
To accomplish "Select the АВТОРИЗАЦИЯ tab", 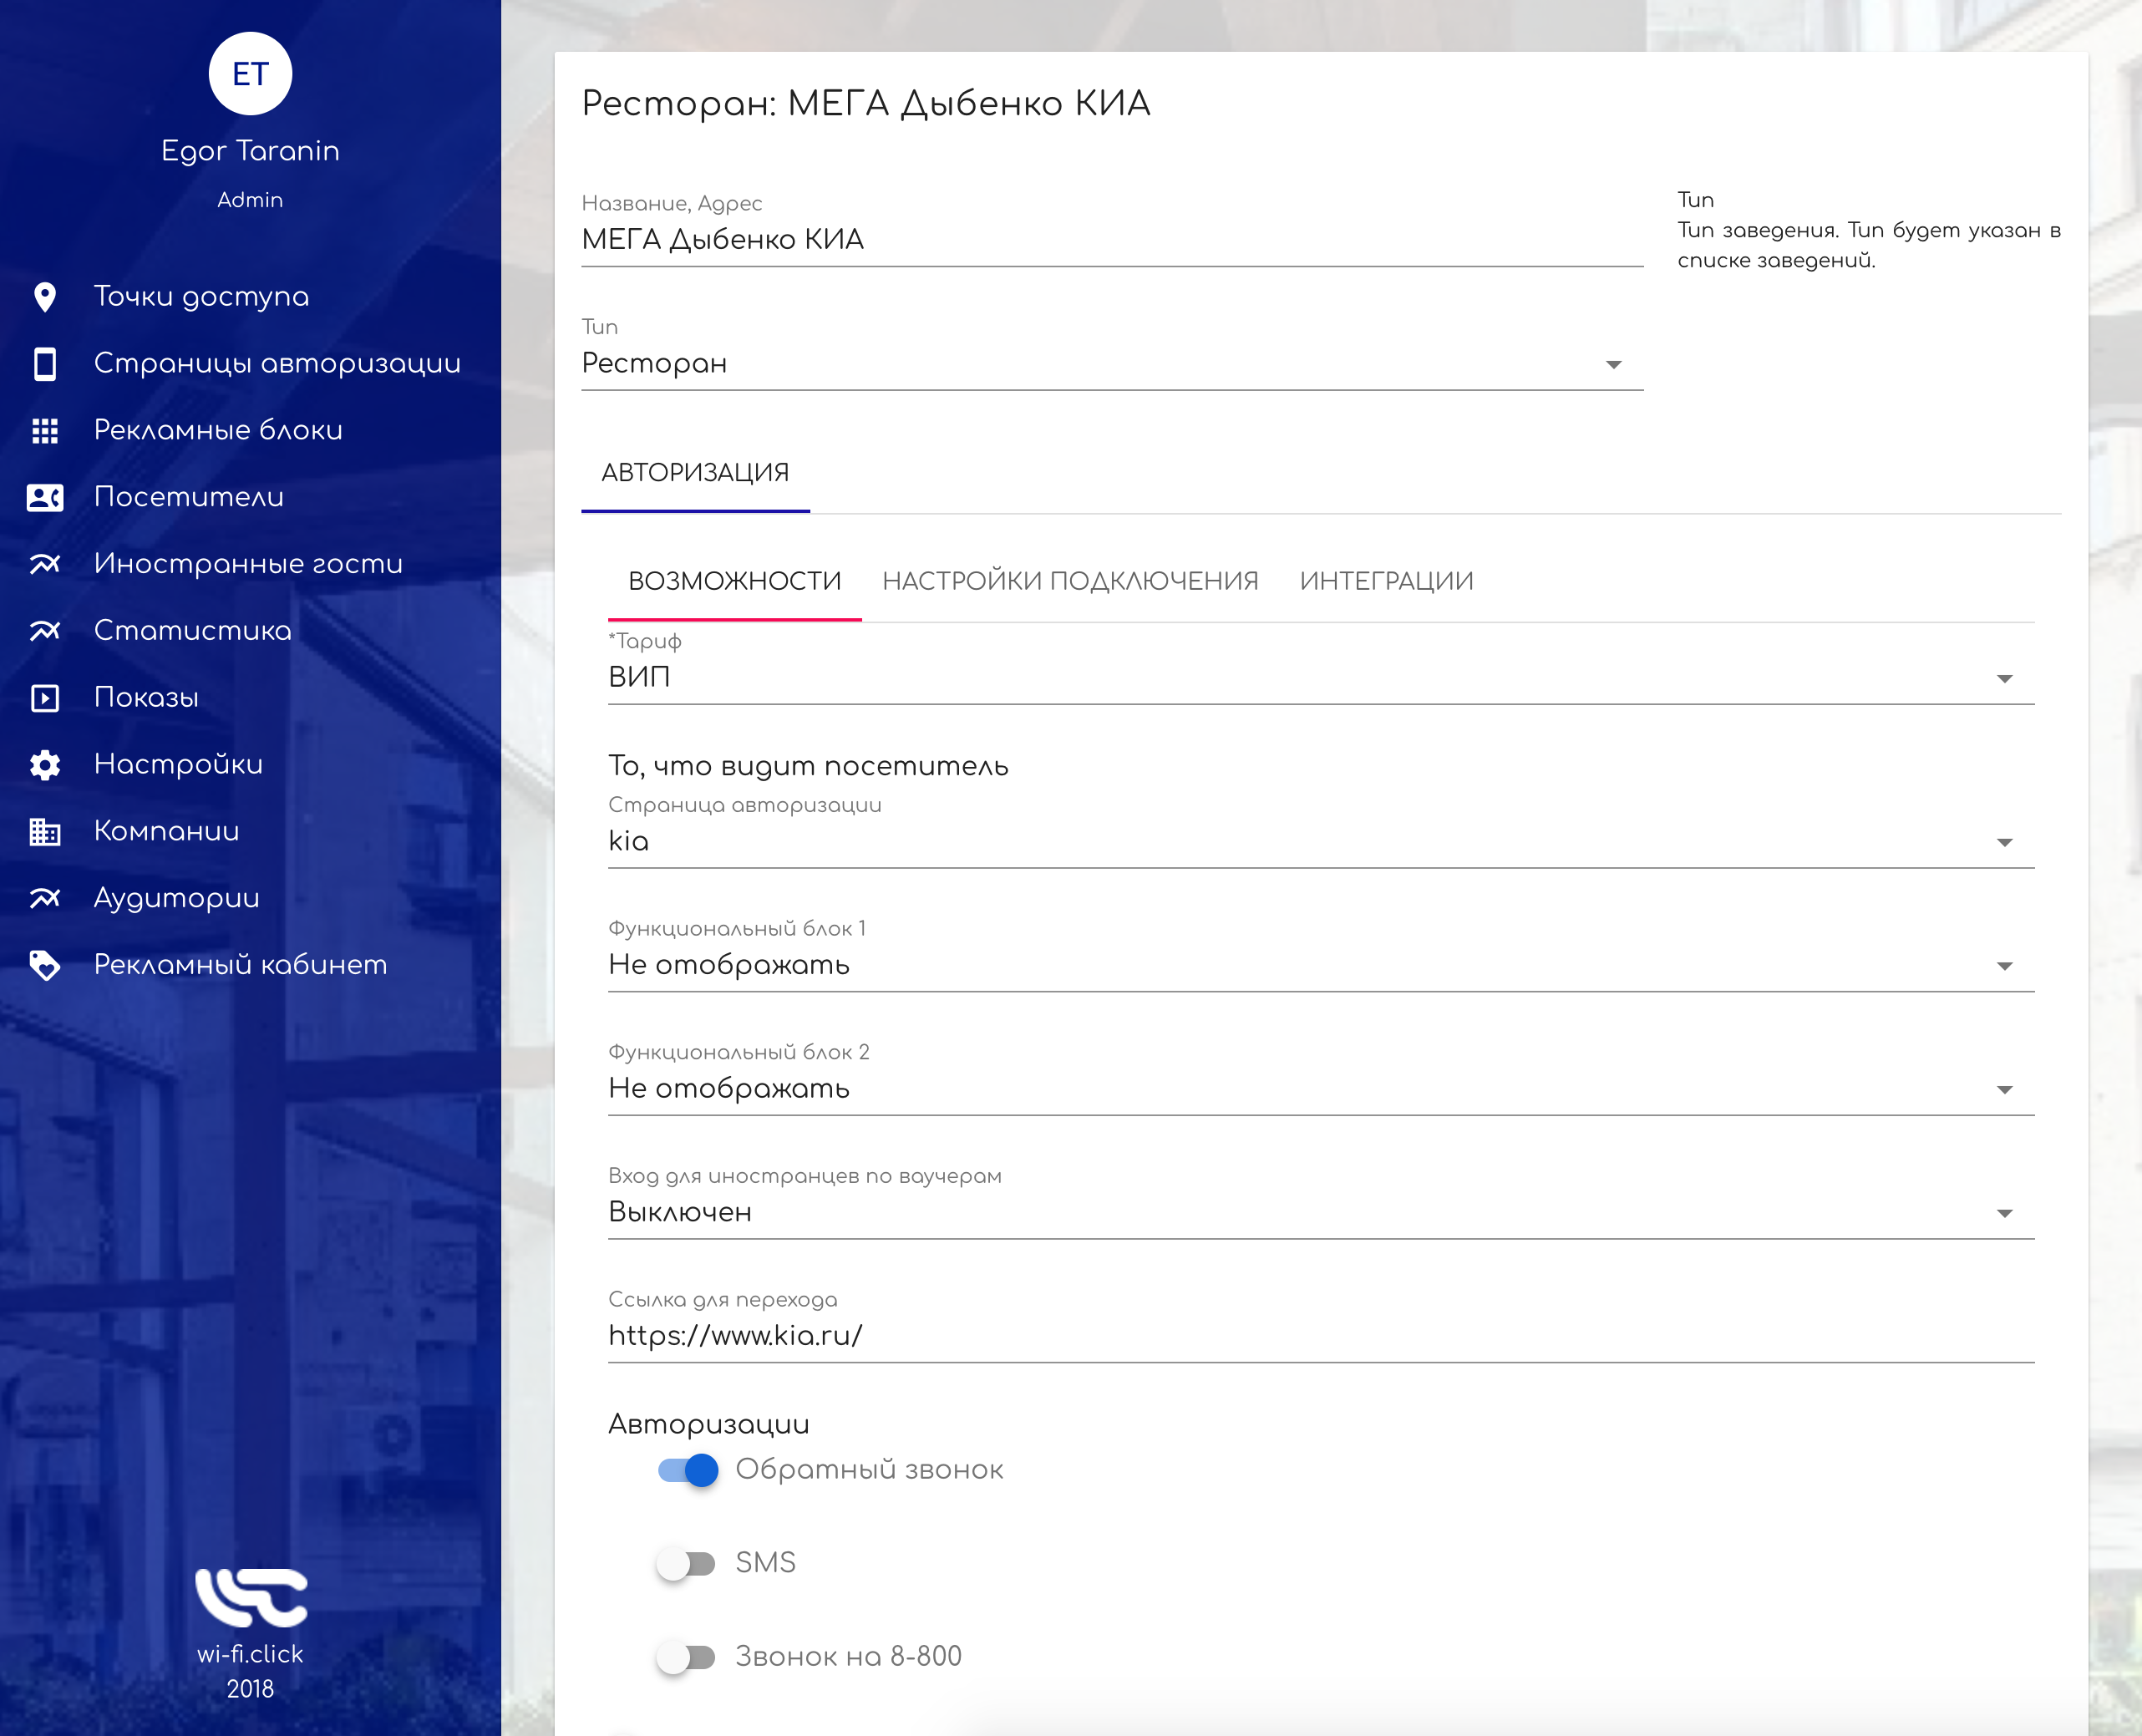I will [695, 473].
